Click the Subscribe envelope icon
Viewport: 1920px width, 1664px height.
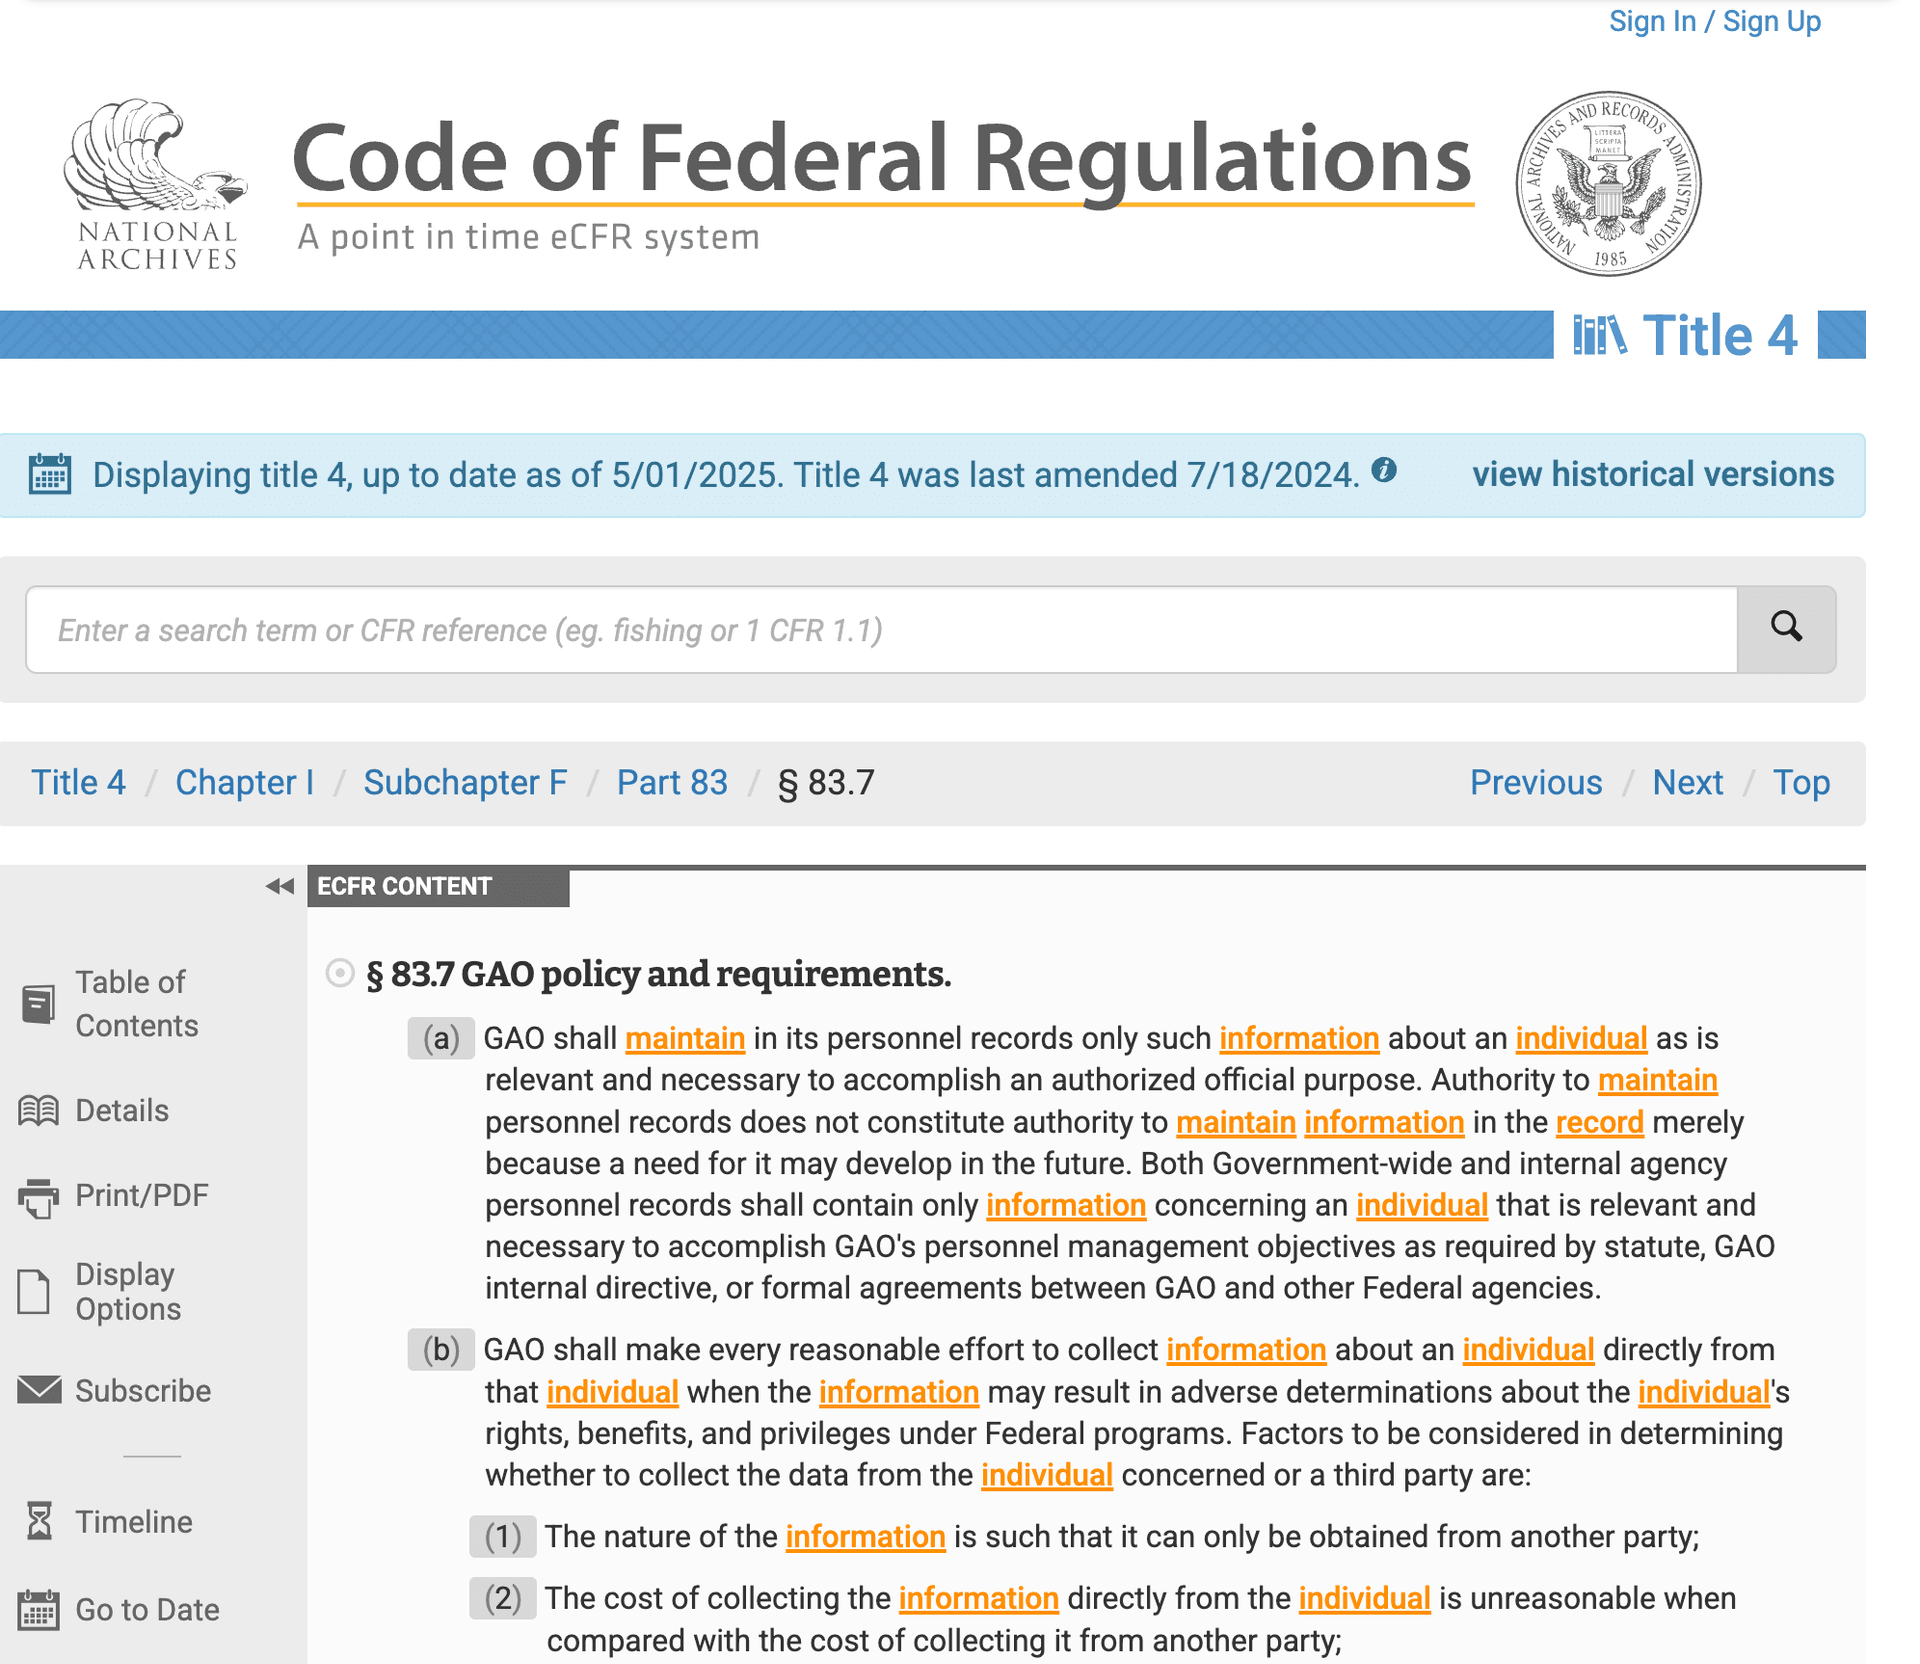point(39,1390)
